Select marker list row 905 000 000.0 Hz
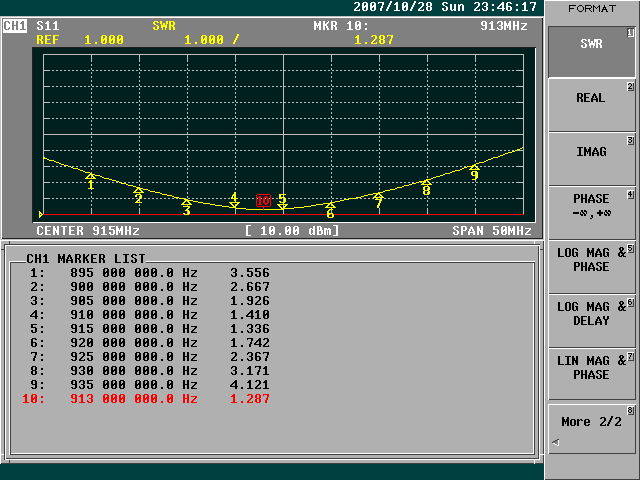640x480 pixels. coord(149,301)
